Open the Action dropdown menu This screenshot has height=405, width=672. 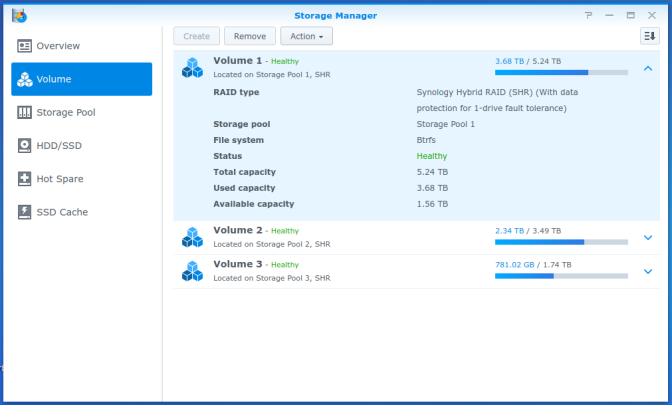[306, 36]
